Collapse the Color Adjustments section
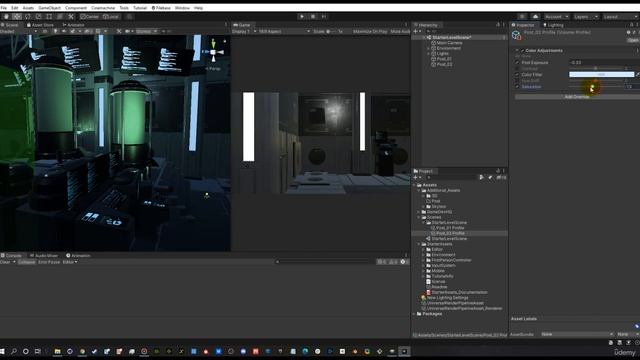Image resolution: width=640 pixels, height=360 pixels. pos(517,51)
